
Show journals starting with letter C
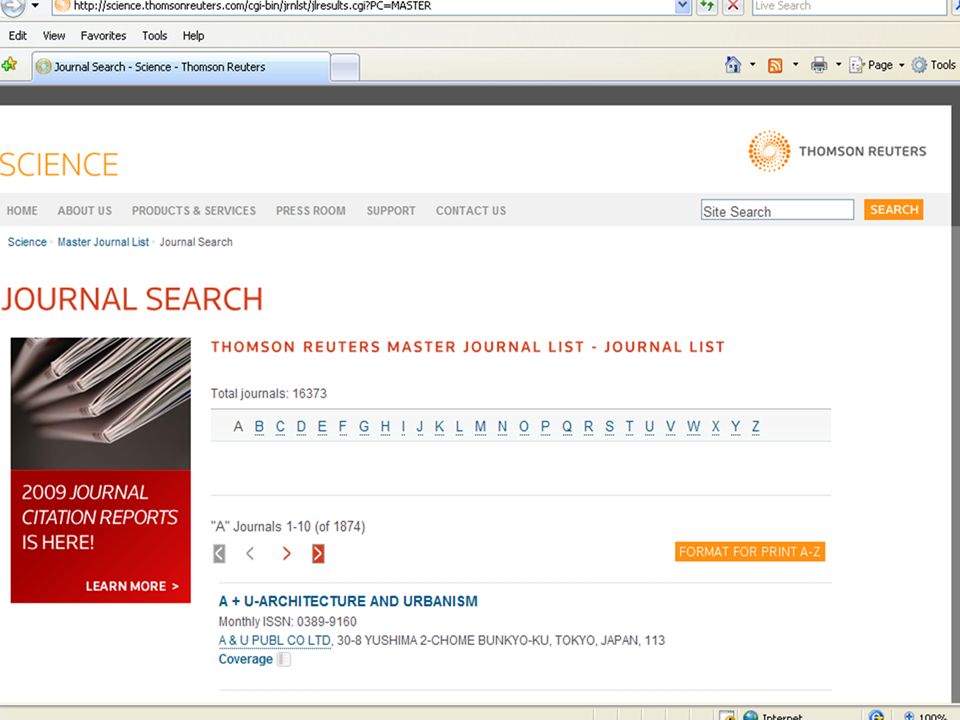280,427
